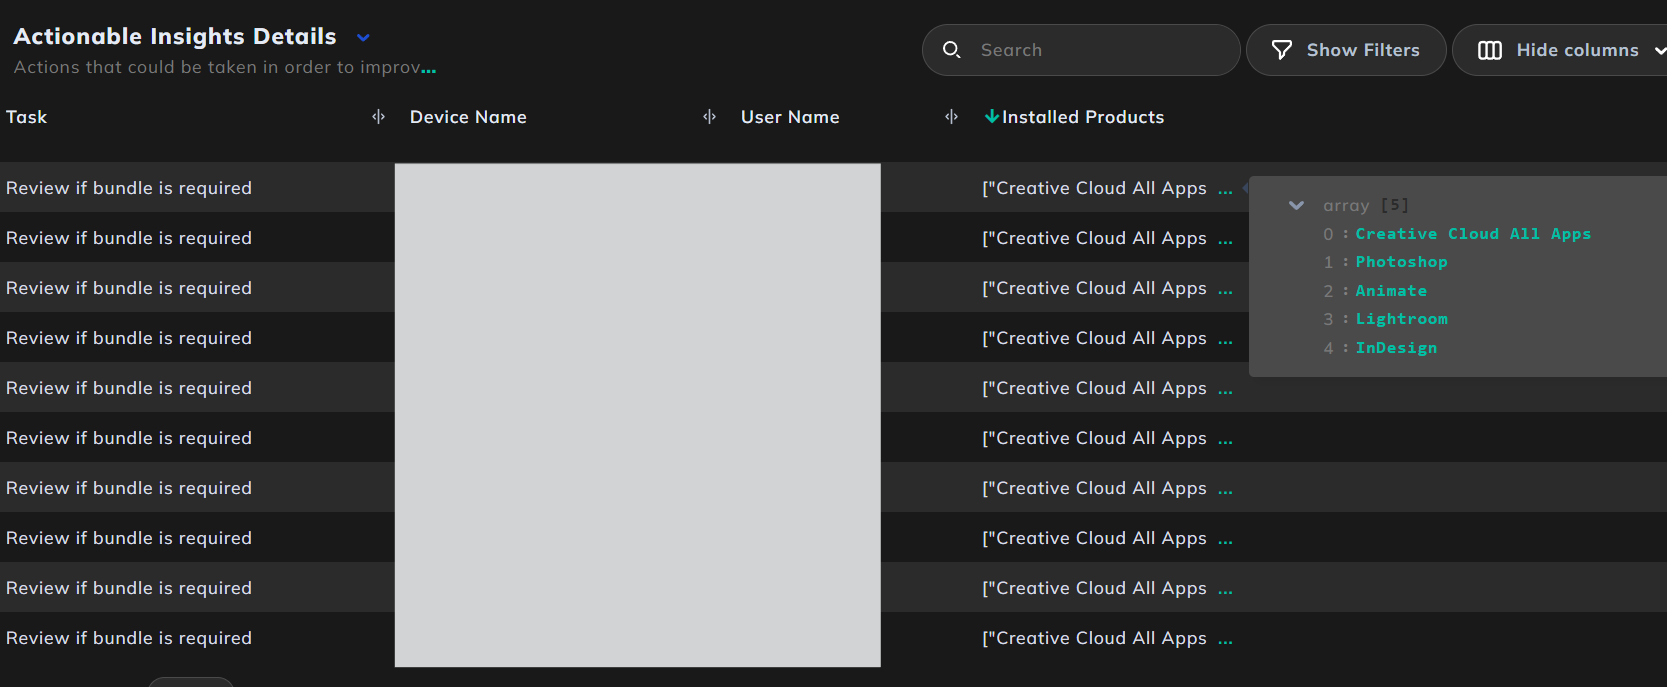Screen dimensions: 1667x687
Task: Expand the ellipsis in the sixth Installed Products row
Action: tap(1225, 441)
